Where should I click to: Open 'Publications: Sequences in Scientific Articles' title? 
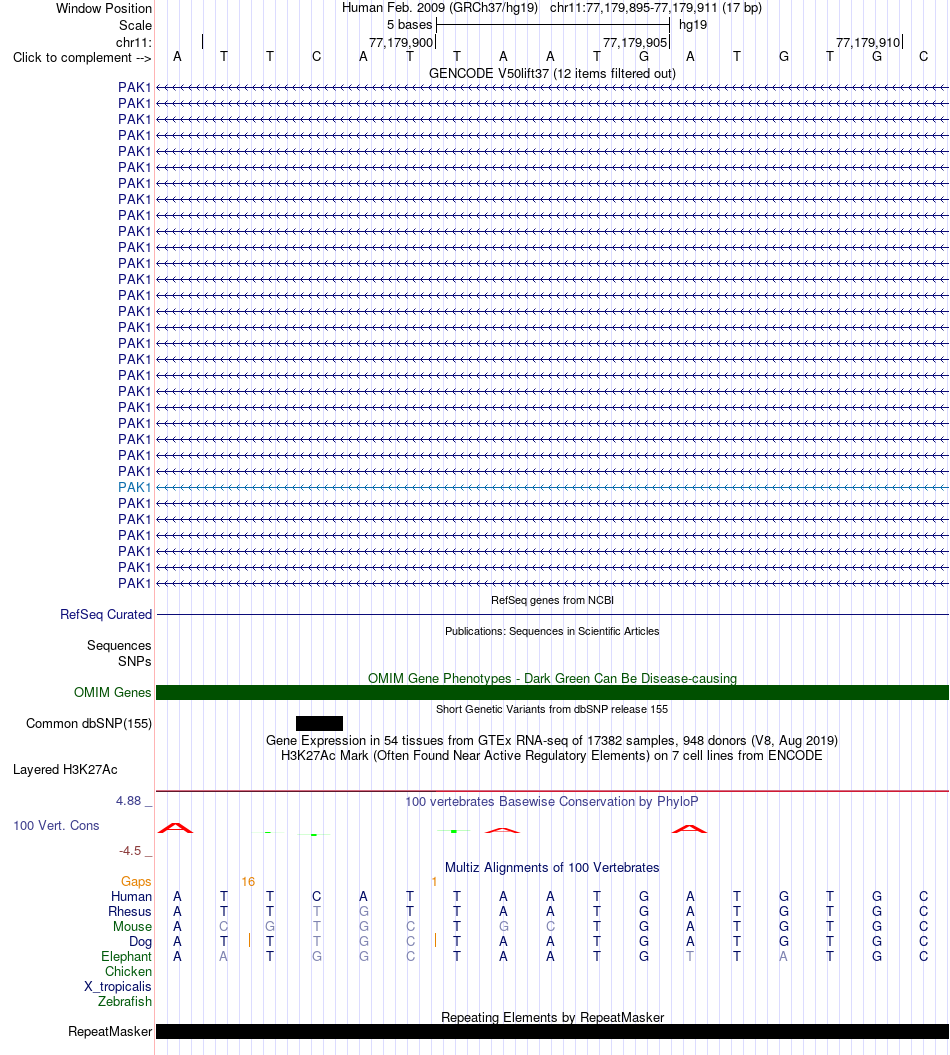[x=552, y=631]
